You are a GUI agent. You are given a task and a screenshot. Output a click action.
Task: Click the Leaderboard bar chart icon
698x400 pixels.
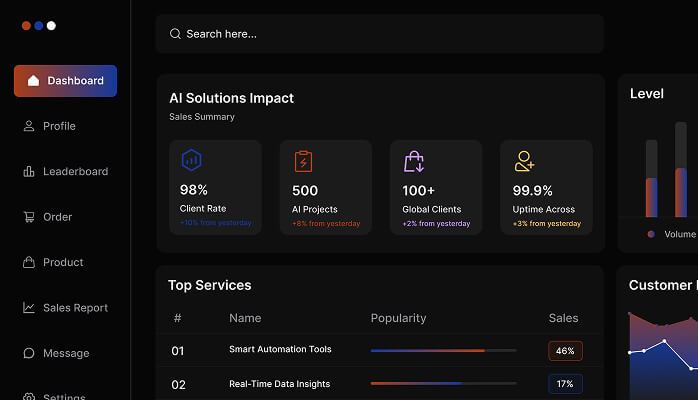pyautogui.click(x=29, y=172)
